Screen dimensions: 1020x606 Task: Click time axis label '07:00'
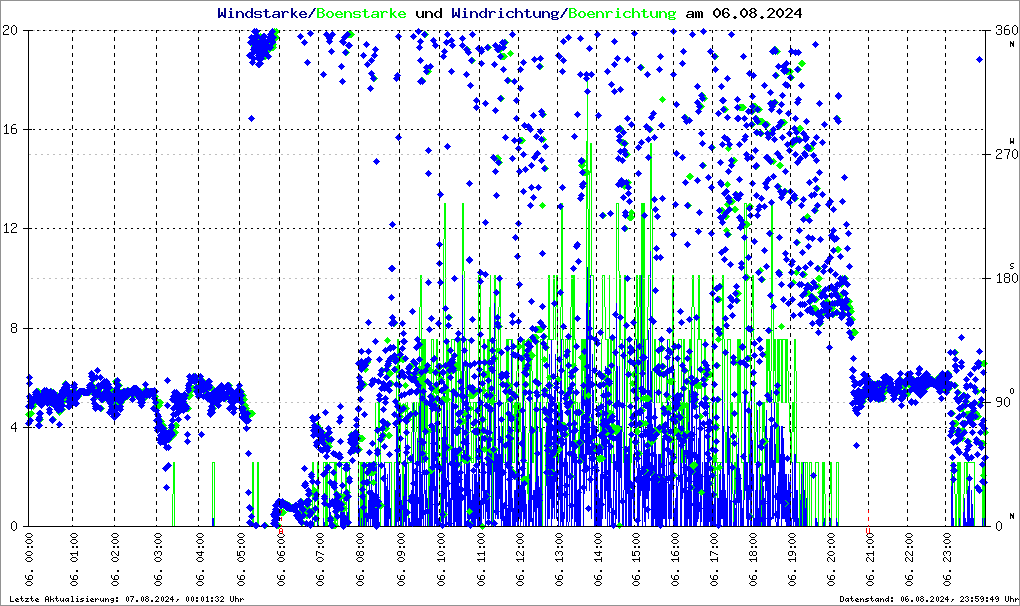(320, 548)
